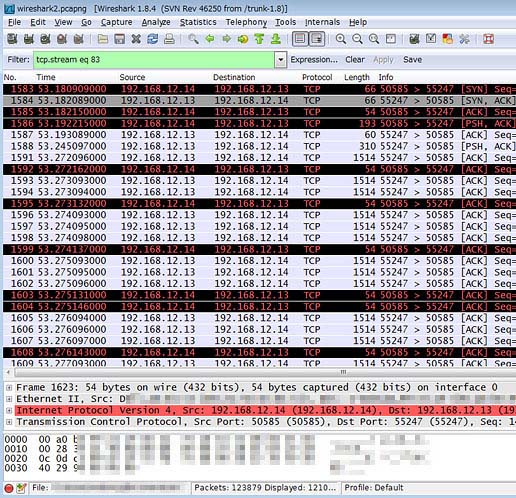Image resolution: width=516 pixels, height=498 pixels.
Task: Zoom in on packet text
Action: [x=341, y=39]
